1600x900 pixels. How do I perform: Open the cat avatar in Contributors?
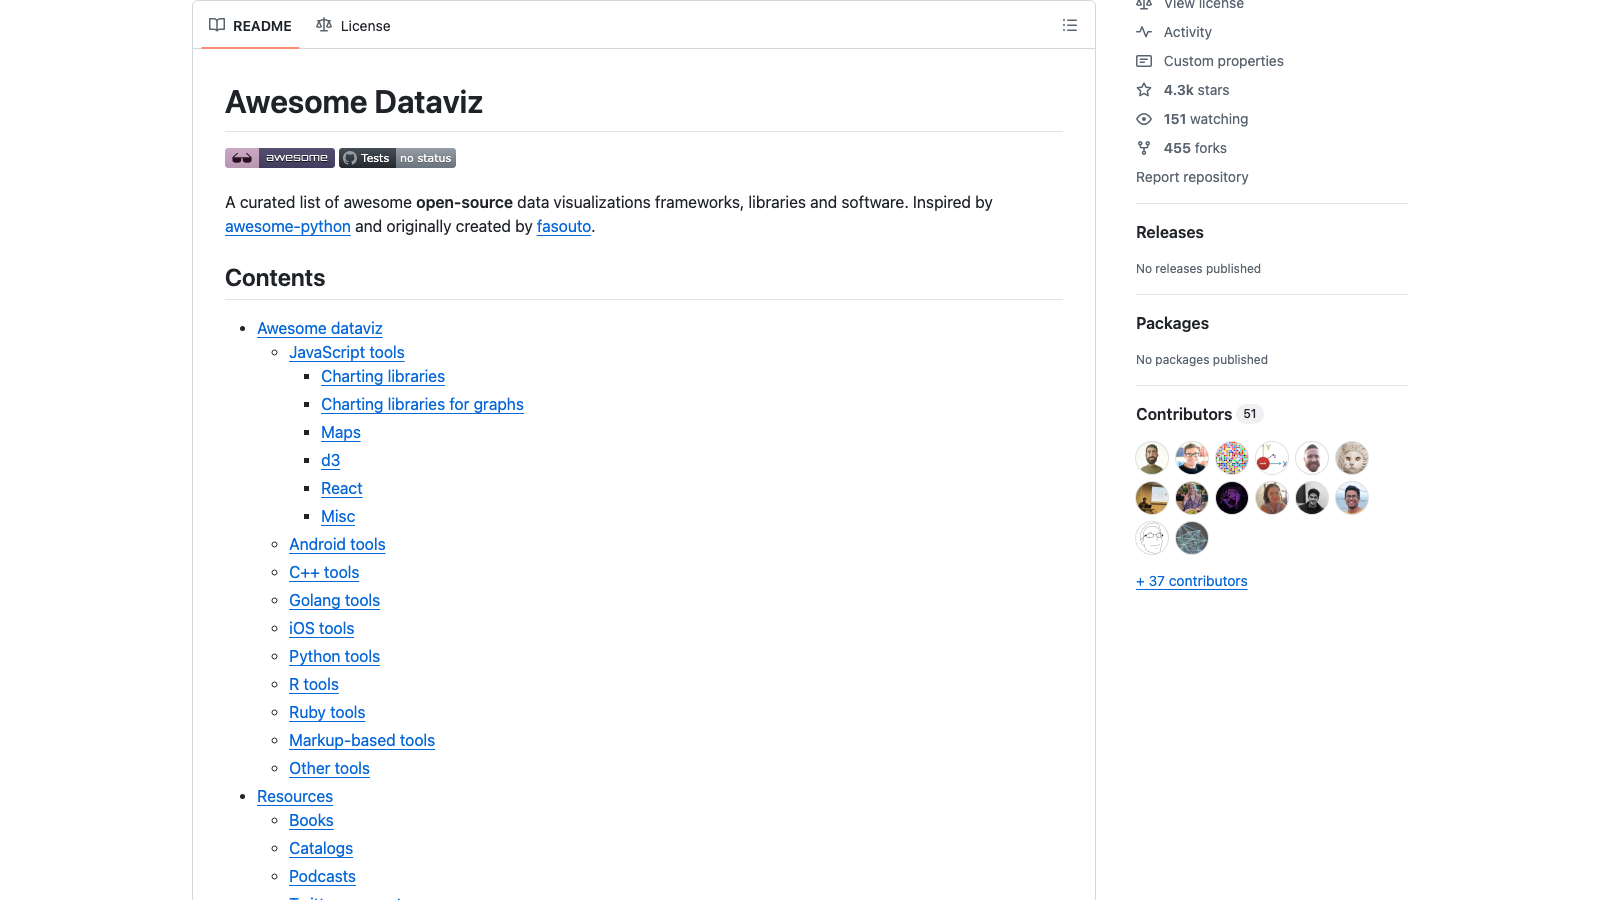[x=1352, y=457]
